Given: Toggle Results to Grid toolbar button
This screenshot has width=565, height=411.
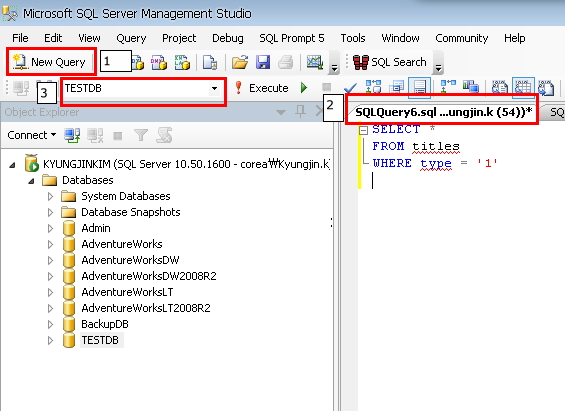Looking at the screenshot, I should pos(523,87).
